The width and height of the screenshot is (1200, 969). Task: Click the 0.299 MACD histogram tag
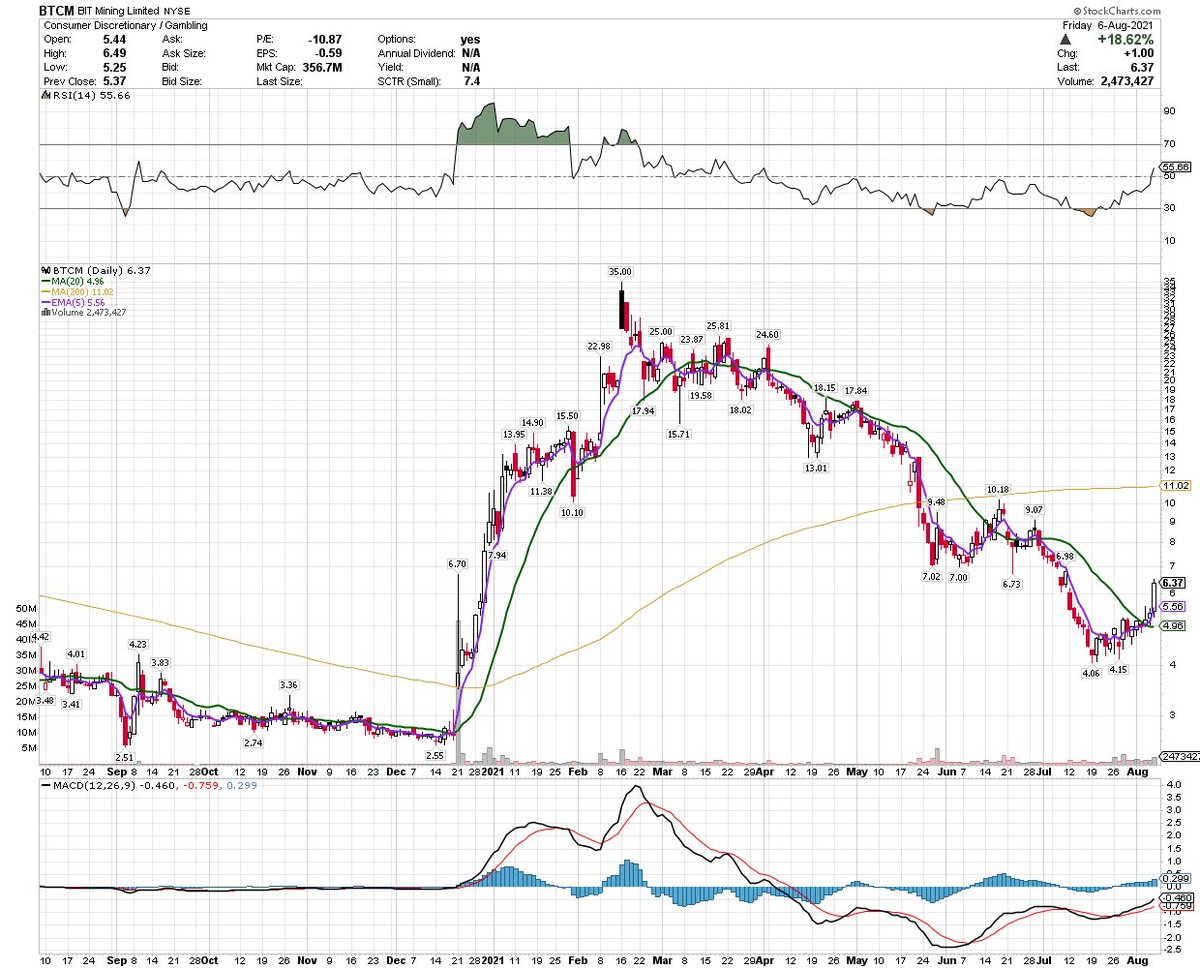point(1174,879)
